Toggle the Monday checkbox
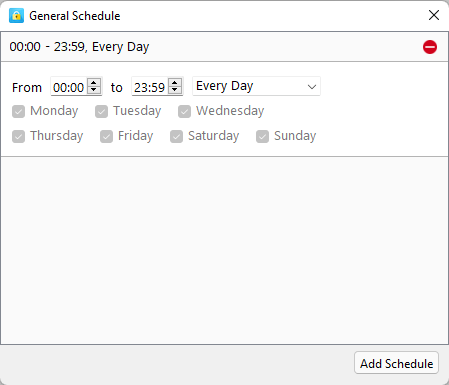Screen dimensions: 449x385 (x=18, y=111)
